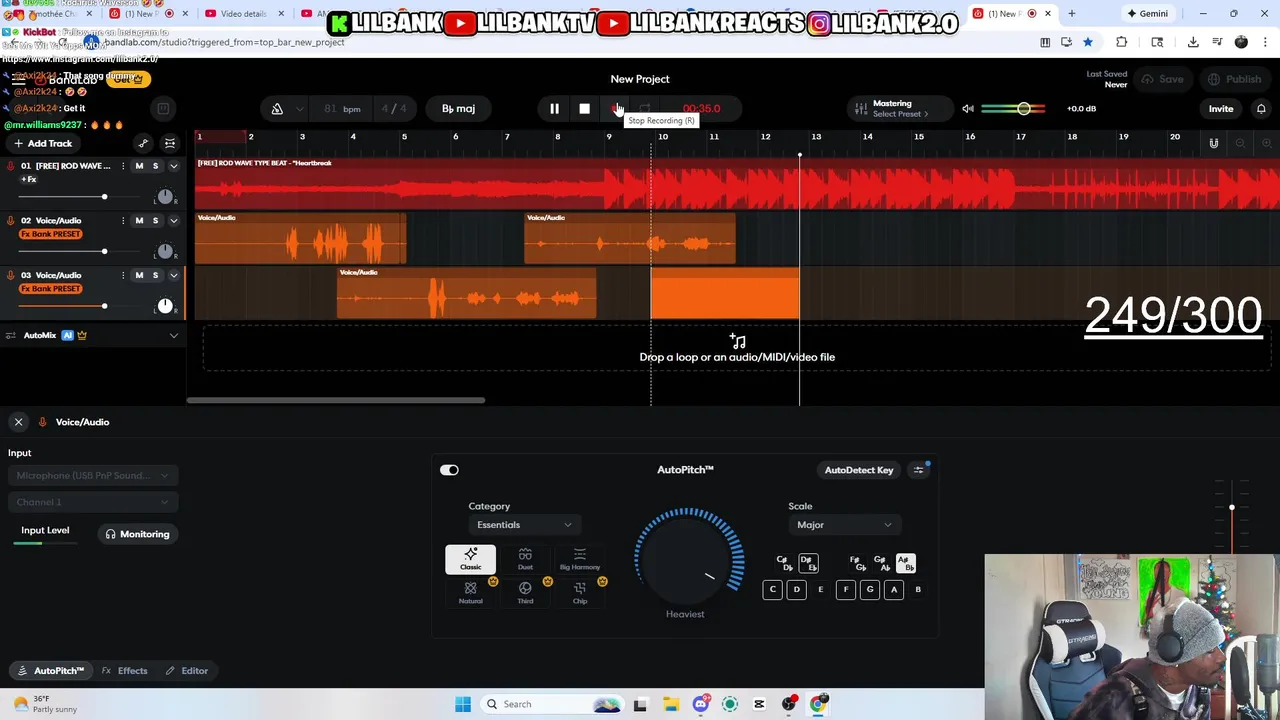Toggle the E note key
The height and width of the screenshot is (720, 1280).
tap(821, 590)
